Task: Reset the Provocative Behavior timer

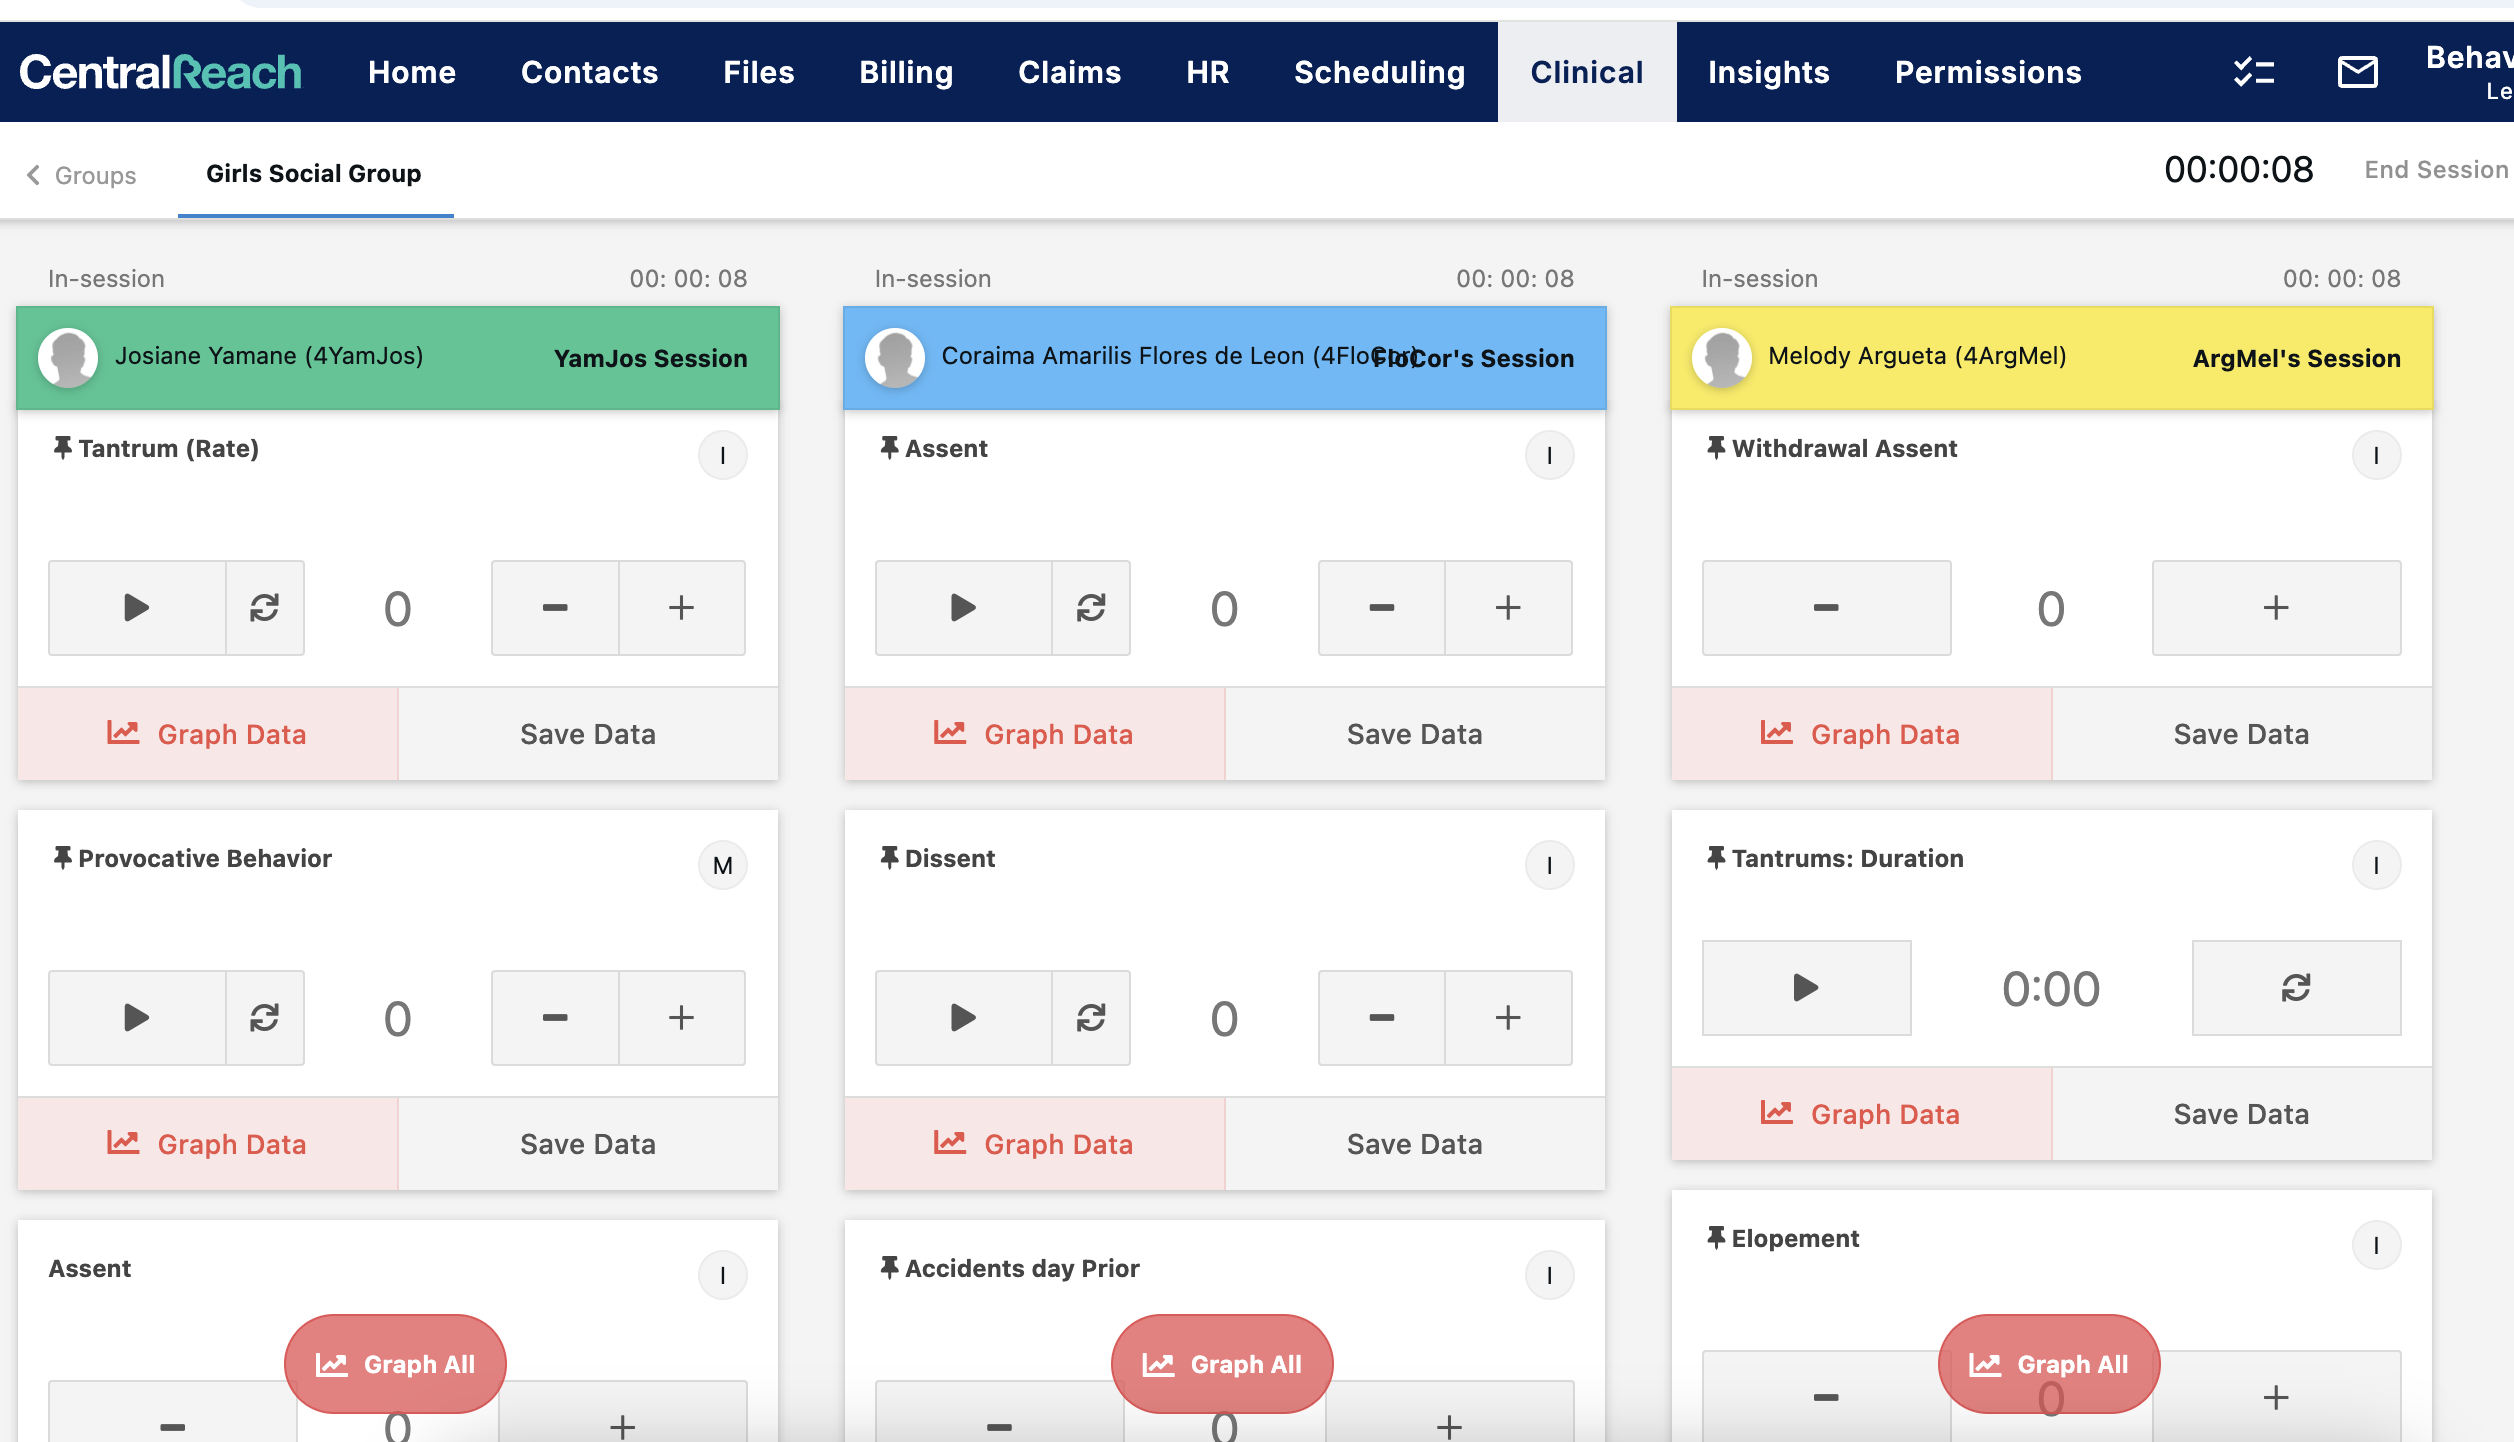Action: click(265, 1018)
